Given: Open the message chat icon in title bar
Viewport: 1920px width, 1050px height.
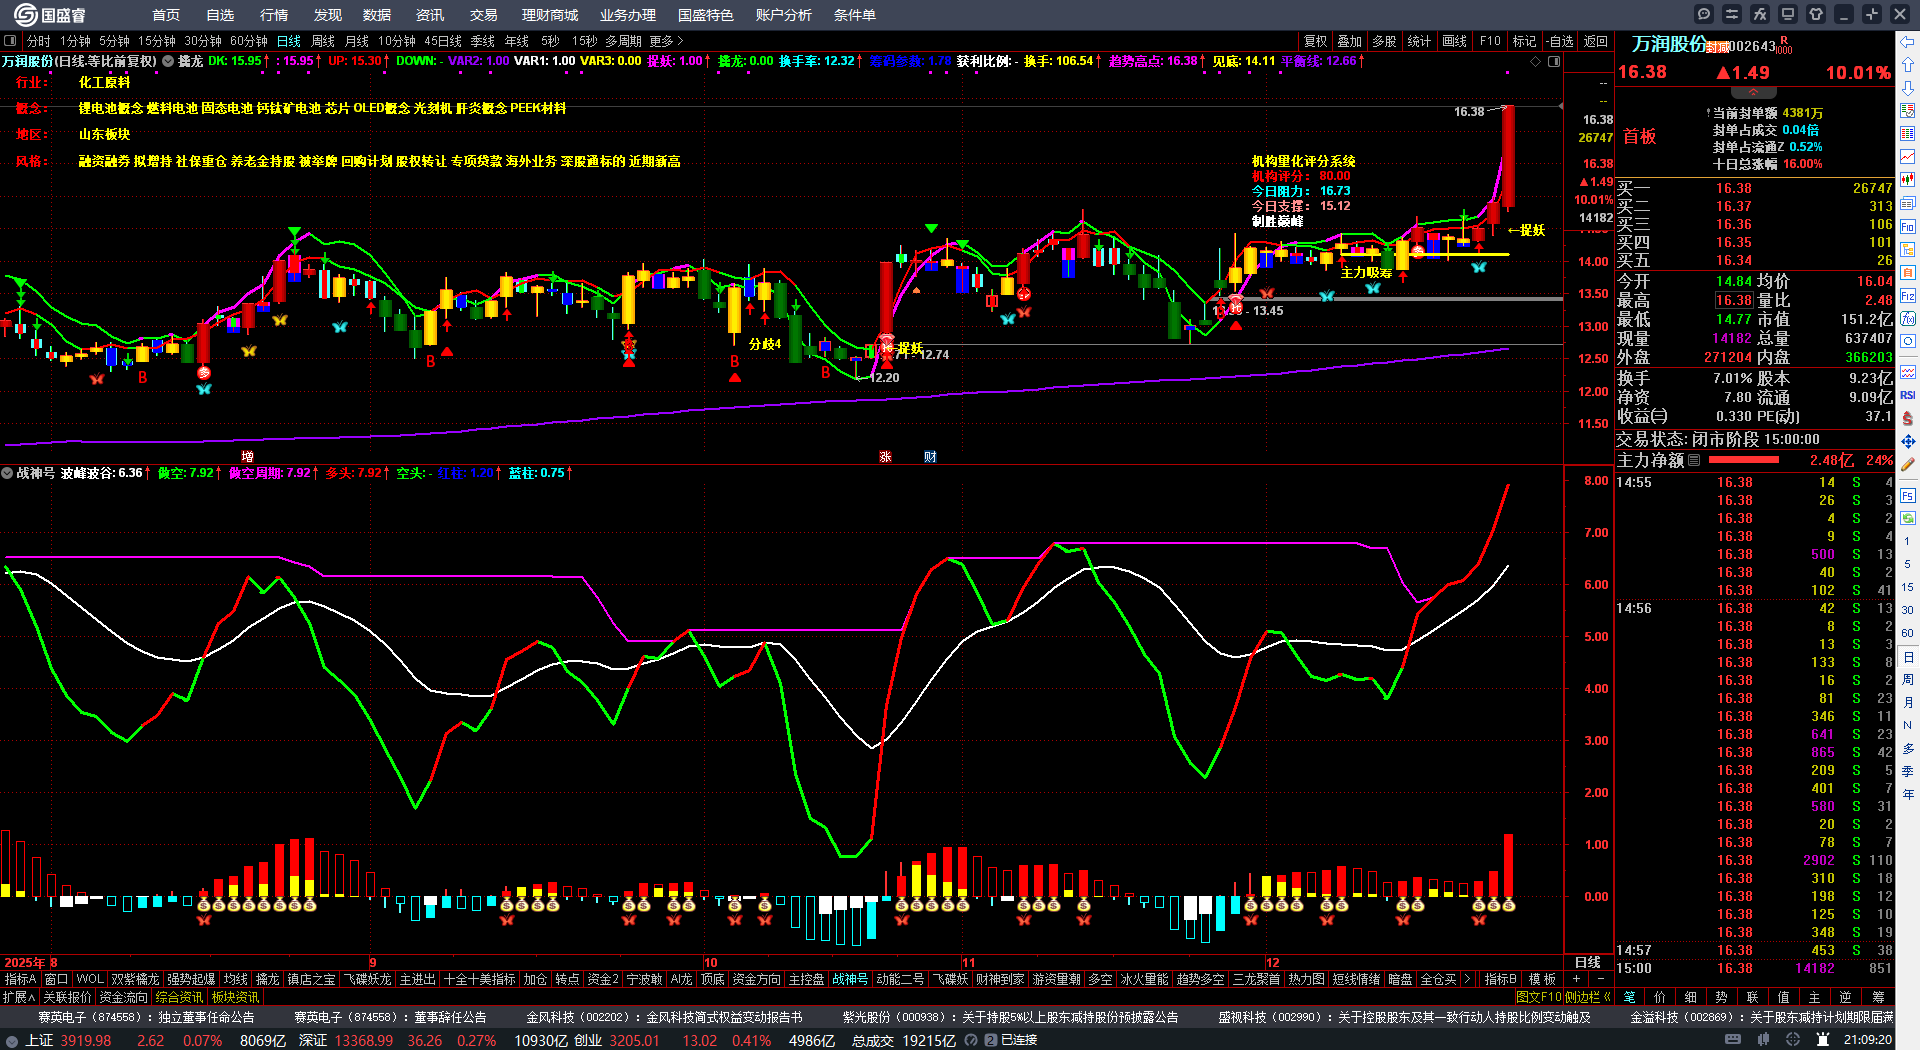Looking at the screenshot, I should [1704, 14].
